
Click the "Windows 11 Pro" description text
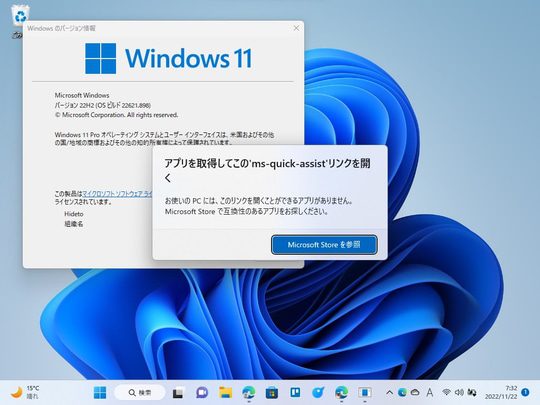[x=164, y=138]
